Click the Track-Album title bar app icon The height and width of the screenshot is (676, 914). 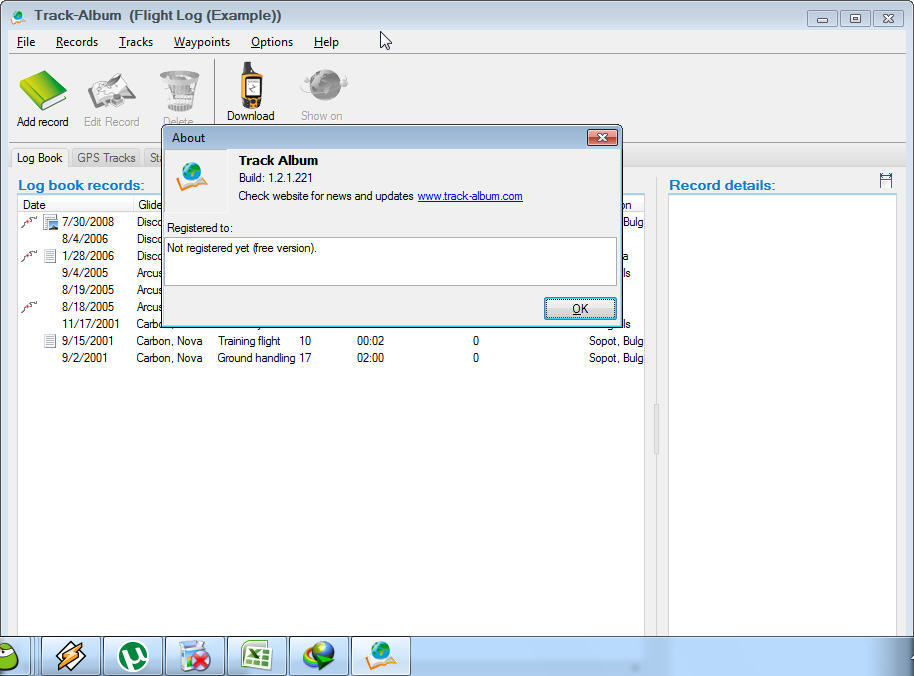pos(18,16)
